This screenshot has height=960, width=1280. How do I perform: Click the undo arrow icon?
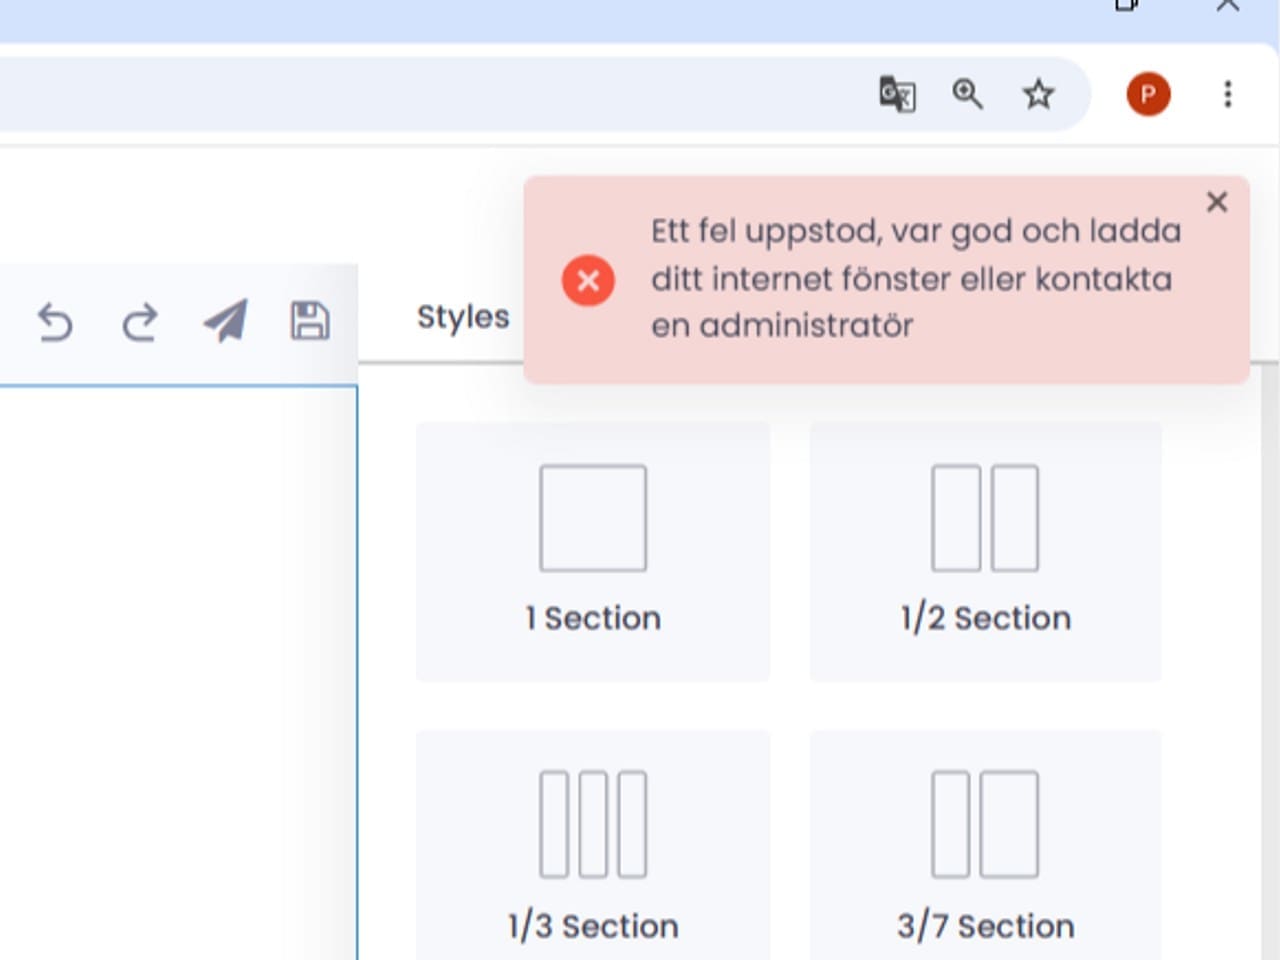click(x=55, y=323)
